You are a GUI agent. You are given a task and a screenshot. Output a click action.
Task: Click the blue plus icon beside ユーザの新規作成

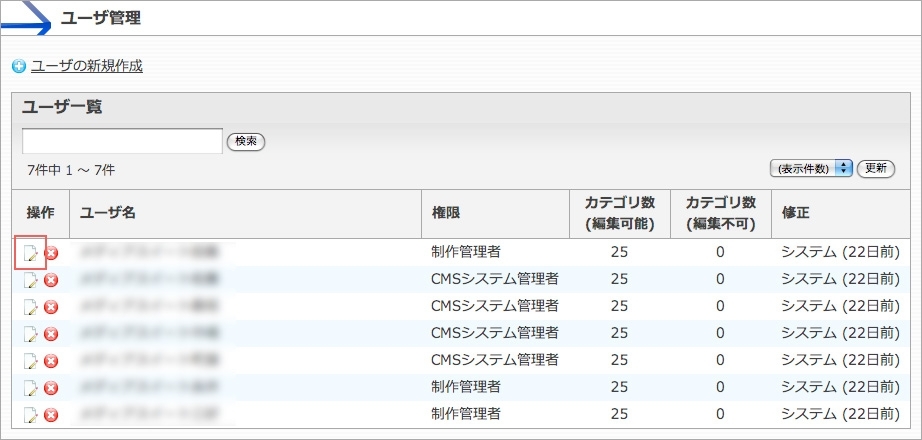click(x=19, y=66)
